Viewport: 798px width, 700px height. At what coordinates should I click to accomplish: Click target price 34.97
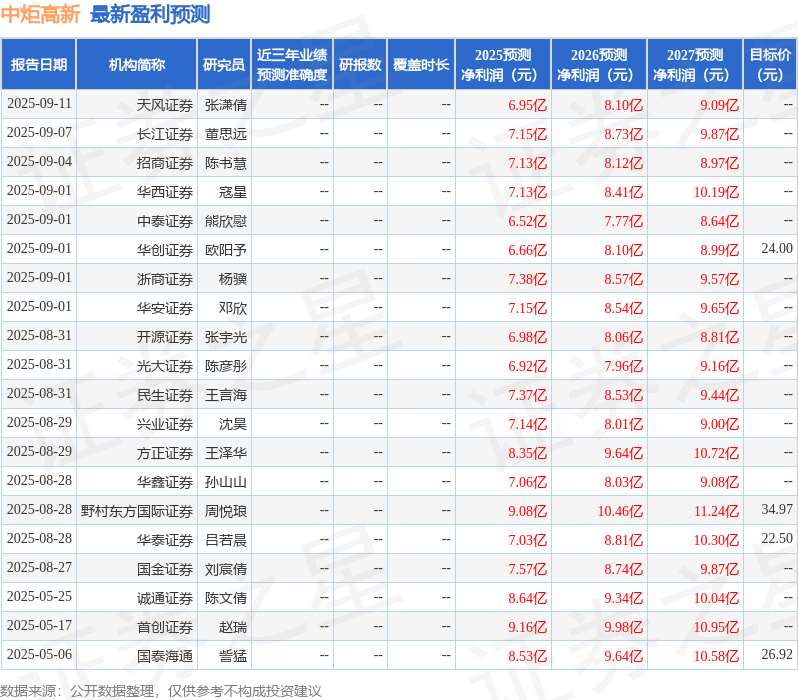[777, 510]
